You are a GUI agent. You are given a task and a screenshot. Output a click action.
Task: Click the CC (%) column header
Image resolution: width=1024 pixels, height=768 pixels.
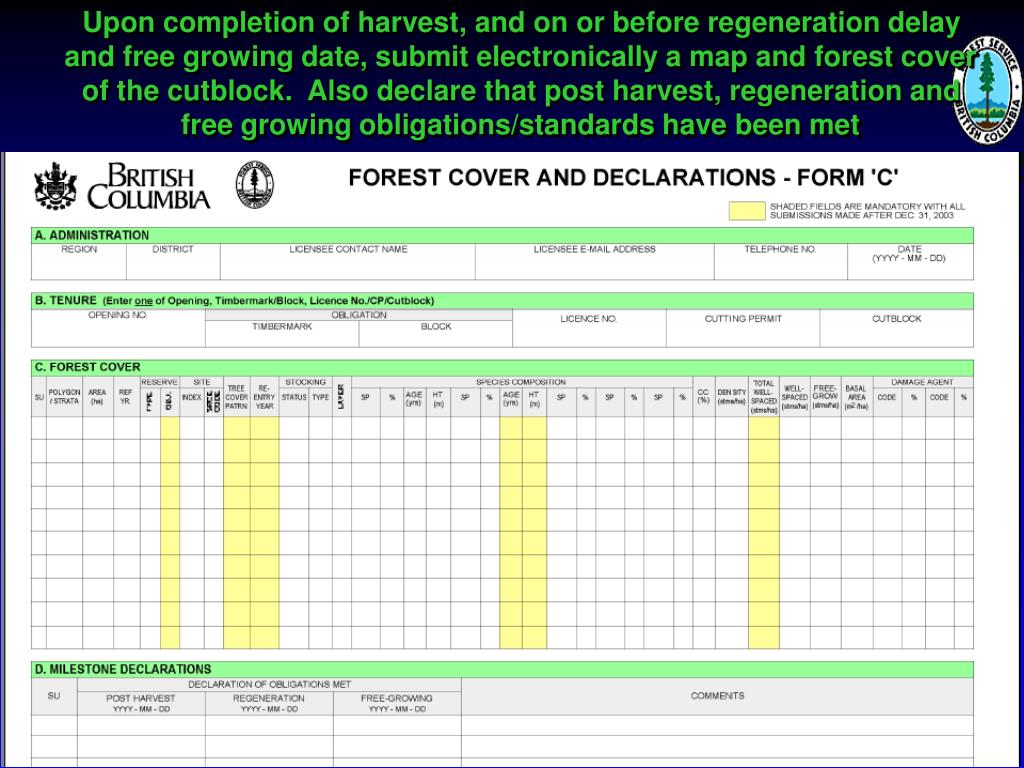click(x=703, y=397)
